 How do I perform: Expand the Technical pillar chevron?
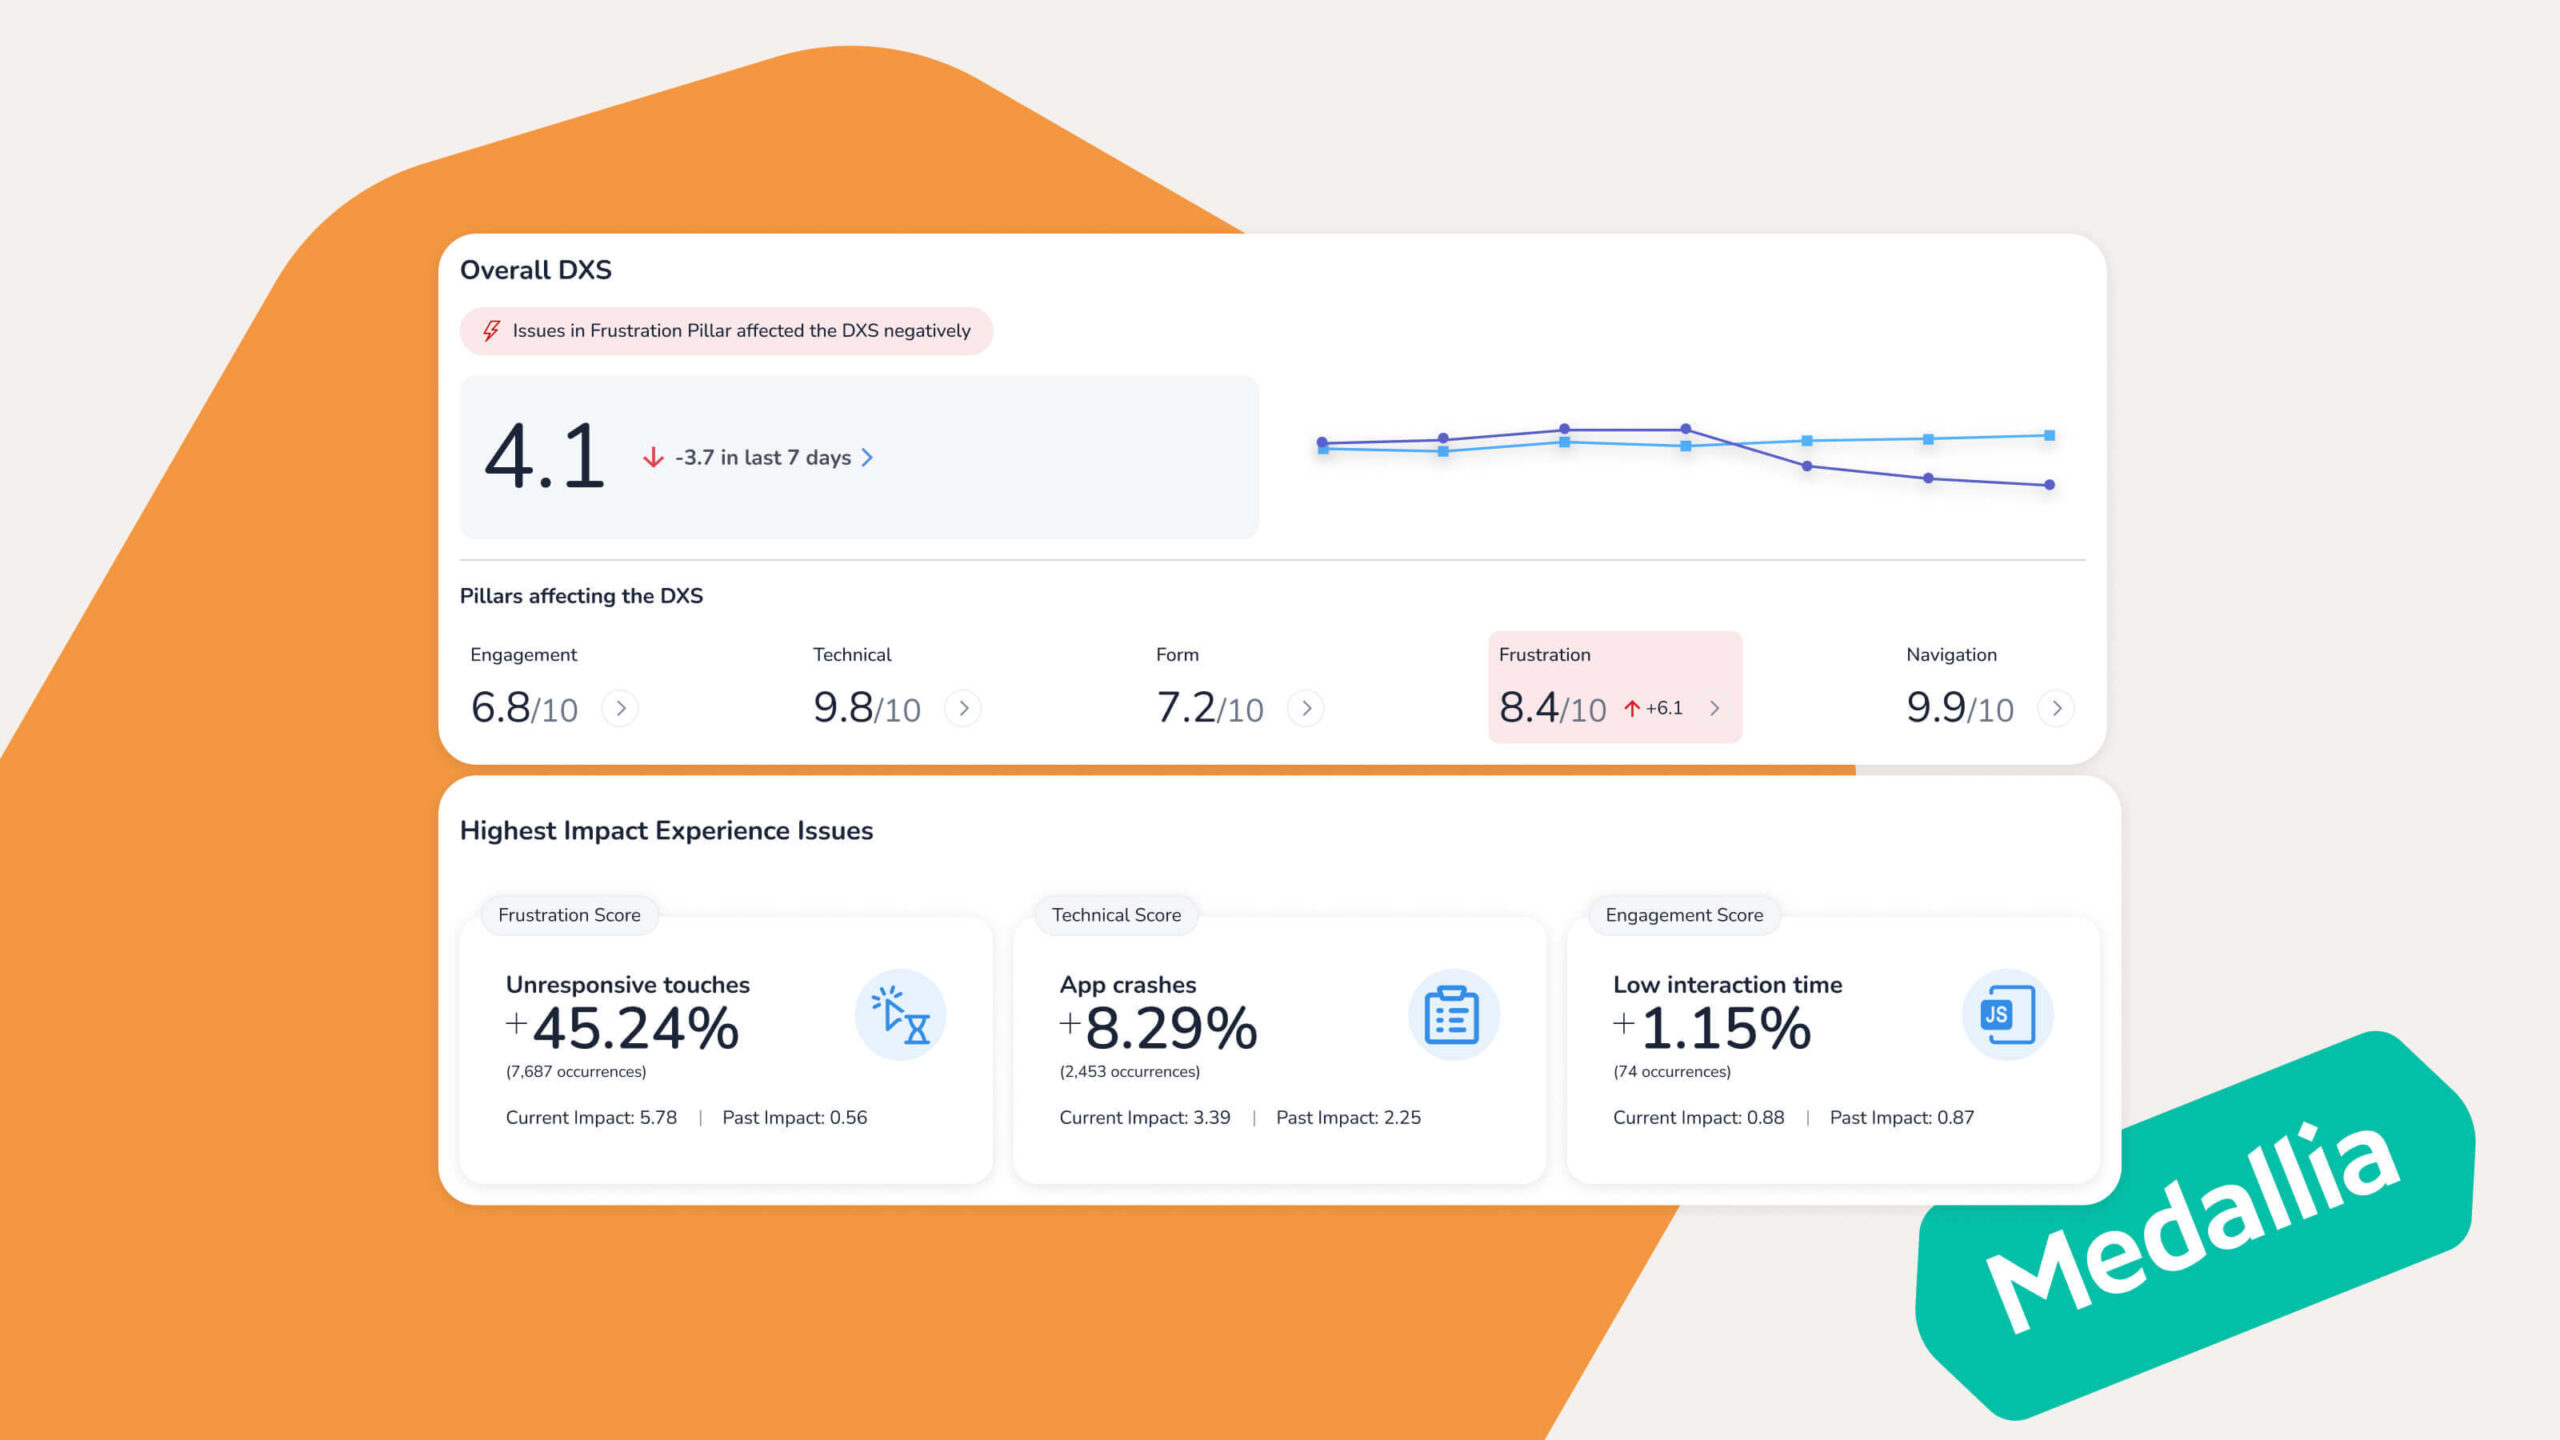click(963, 709)
